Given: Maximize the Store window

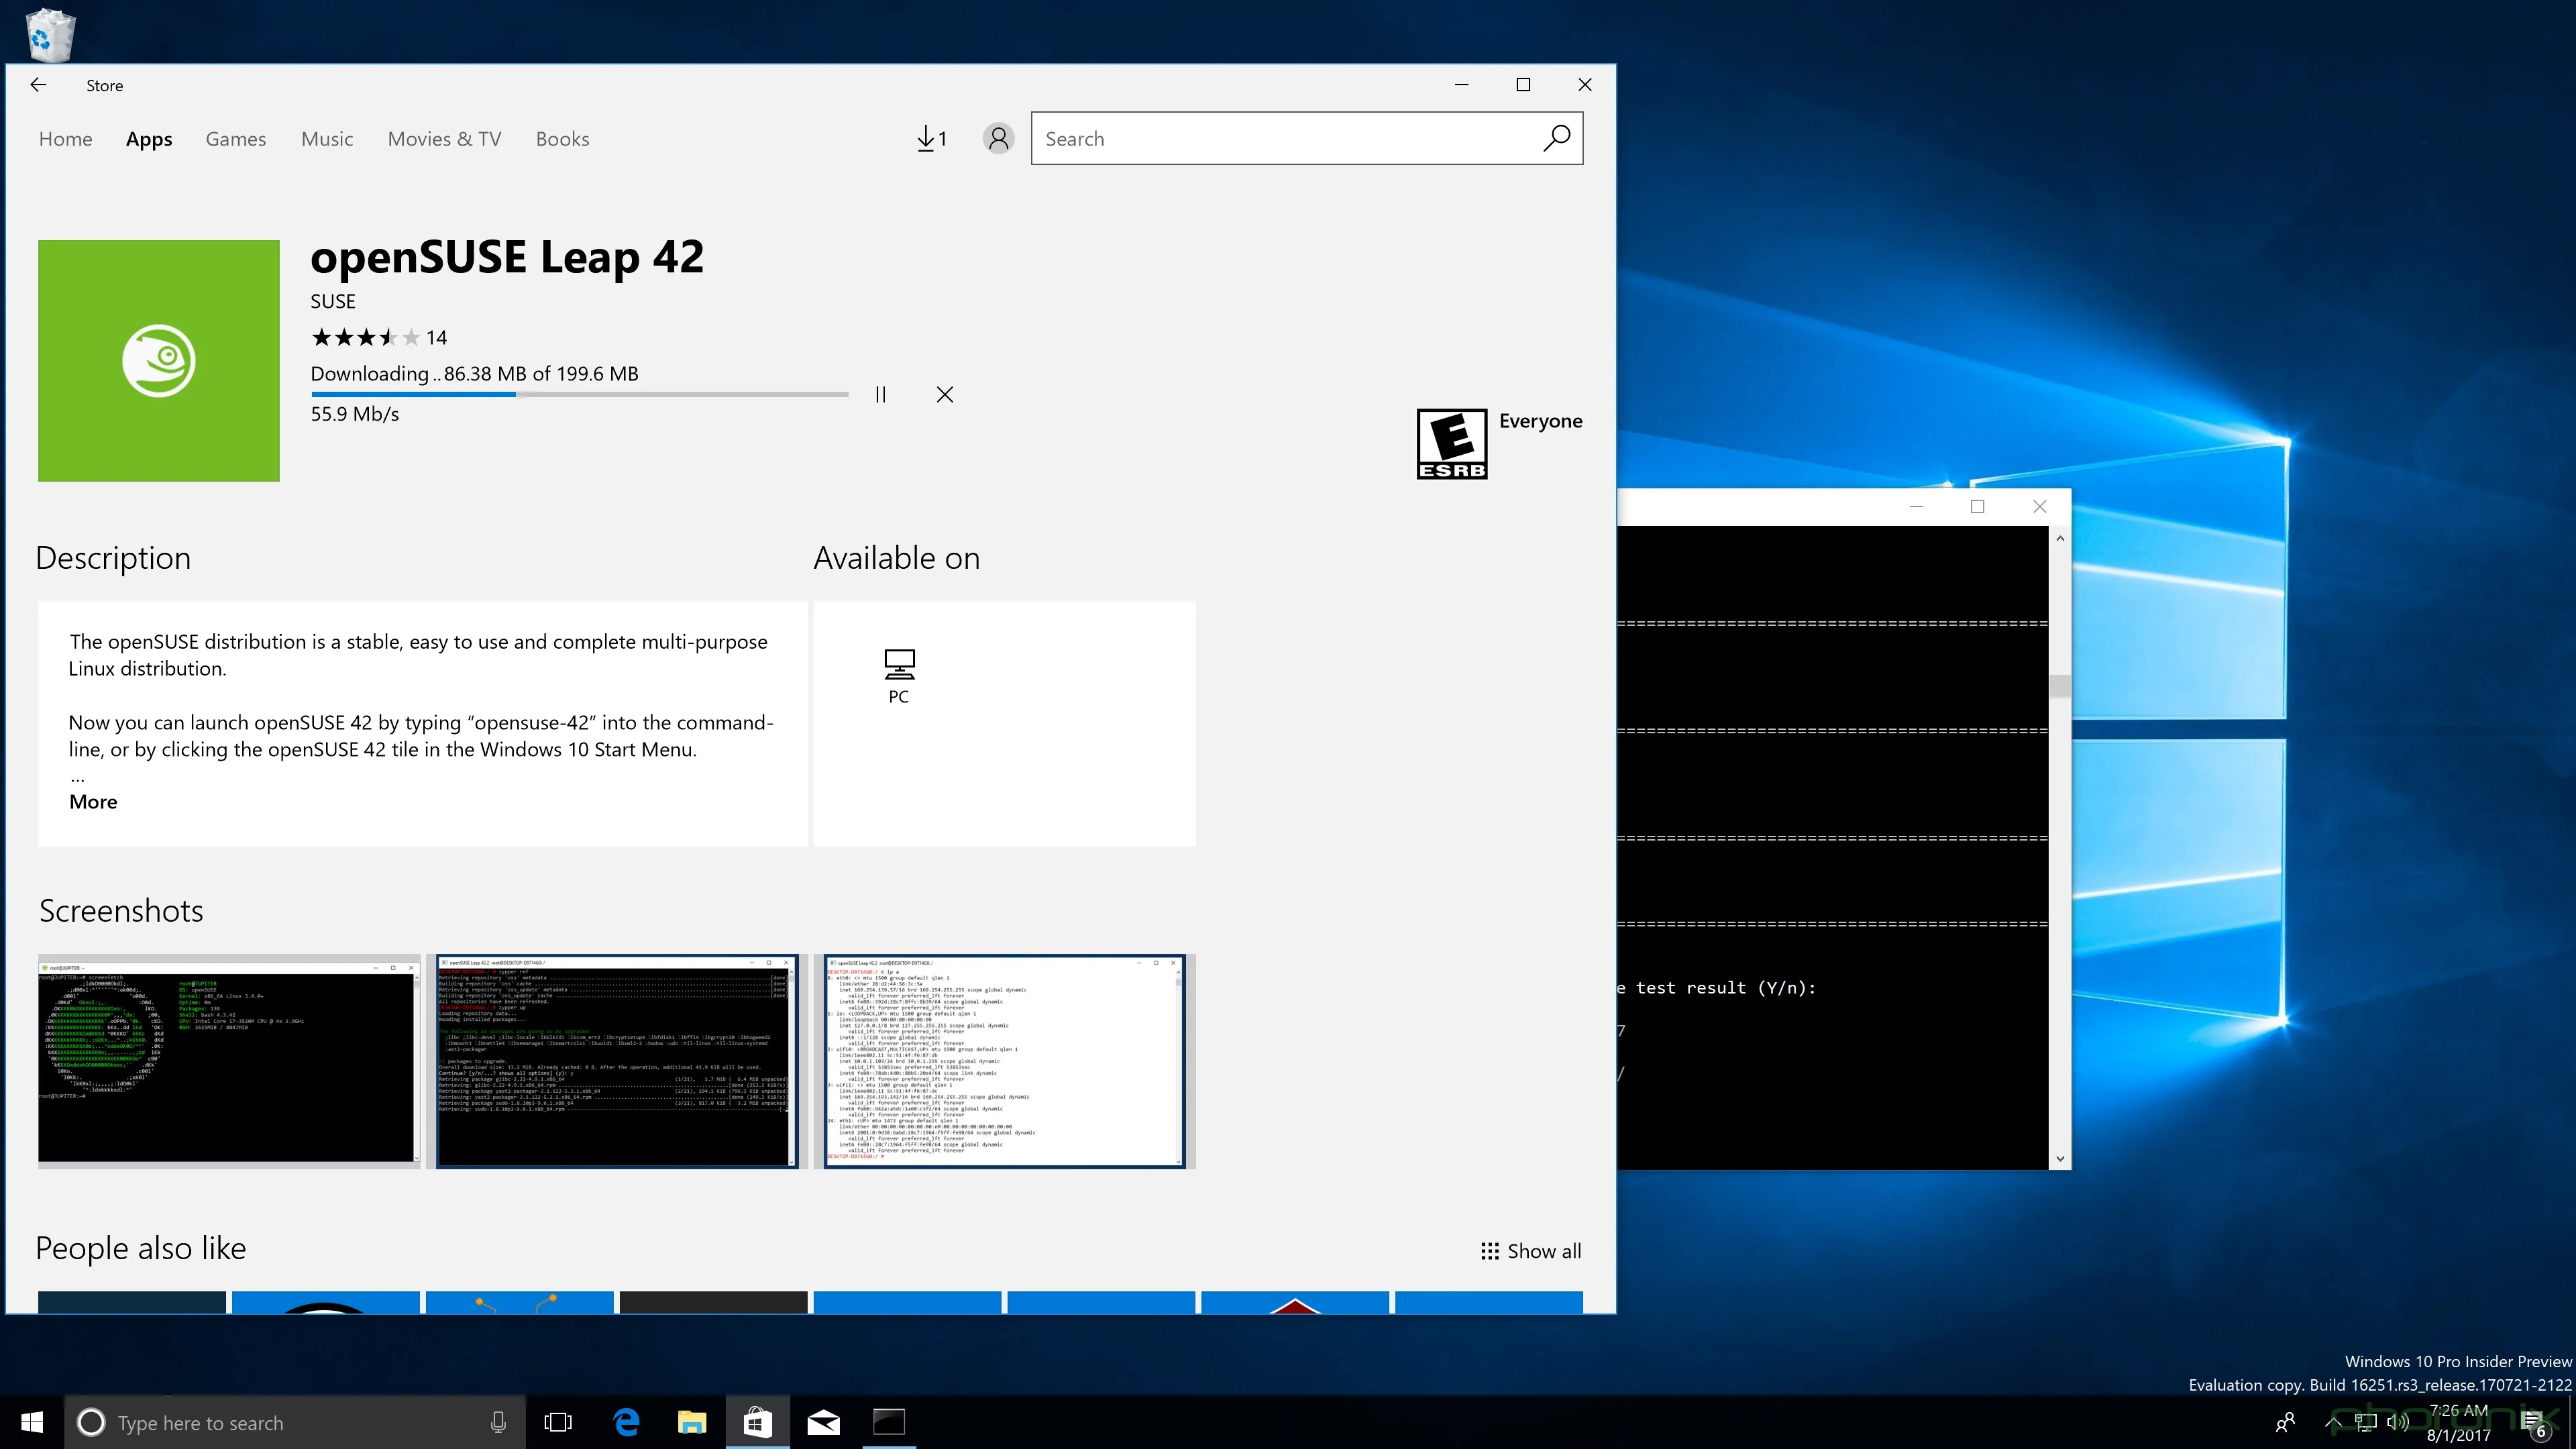Looking at the screenshot, I should click(1523, 85).
